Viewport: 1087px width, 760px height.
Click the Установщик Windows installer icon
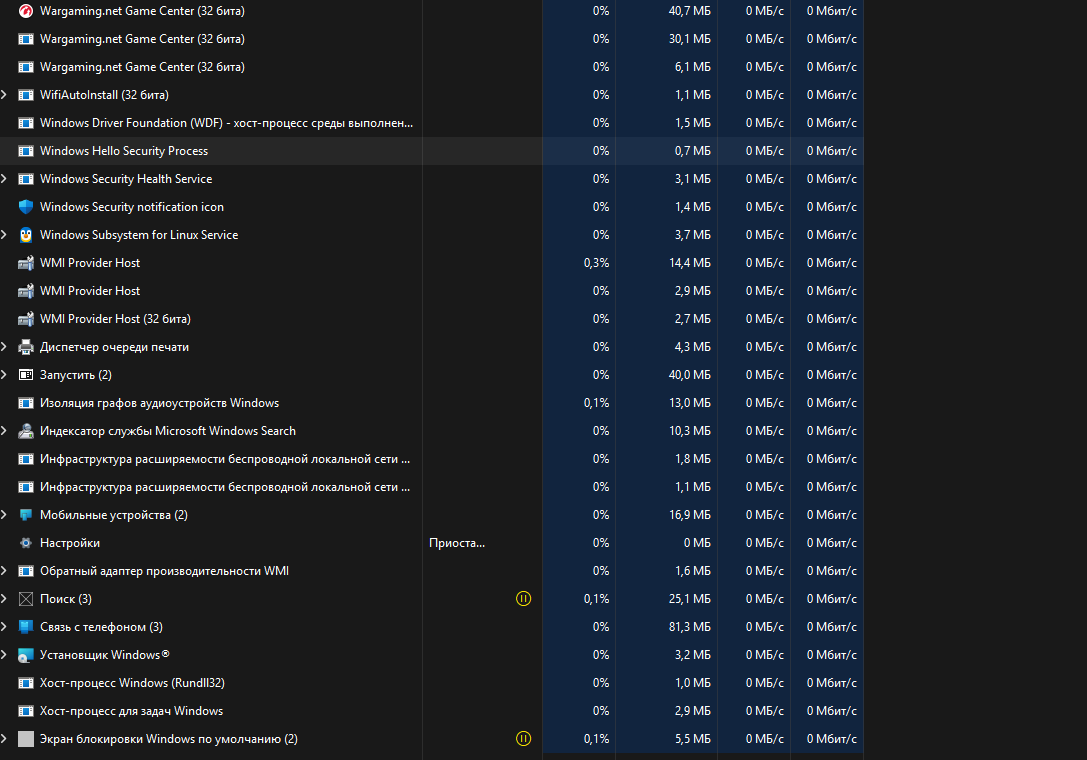pos(26,655)
